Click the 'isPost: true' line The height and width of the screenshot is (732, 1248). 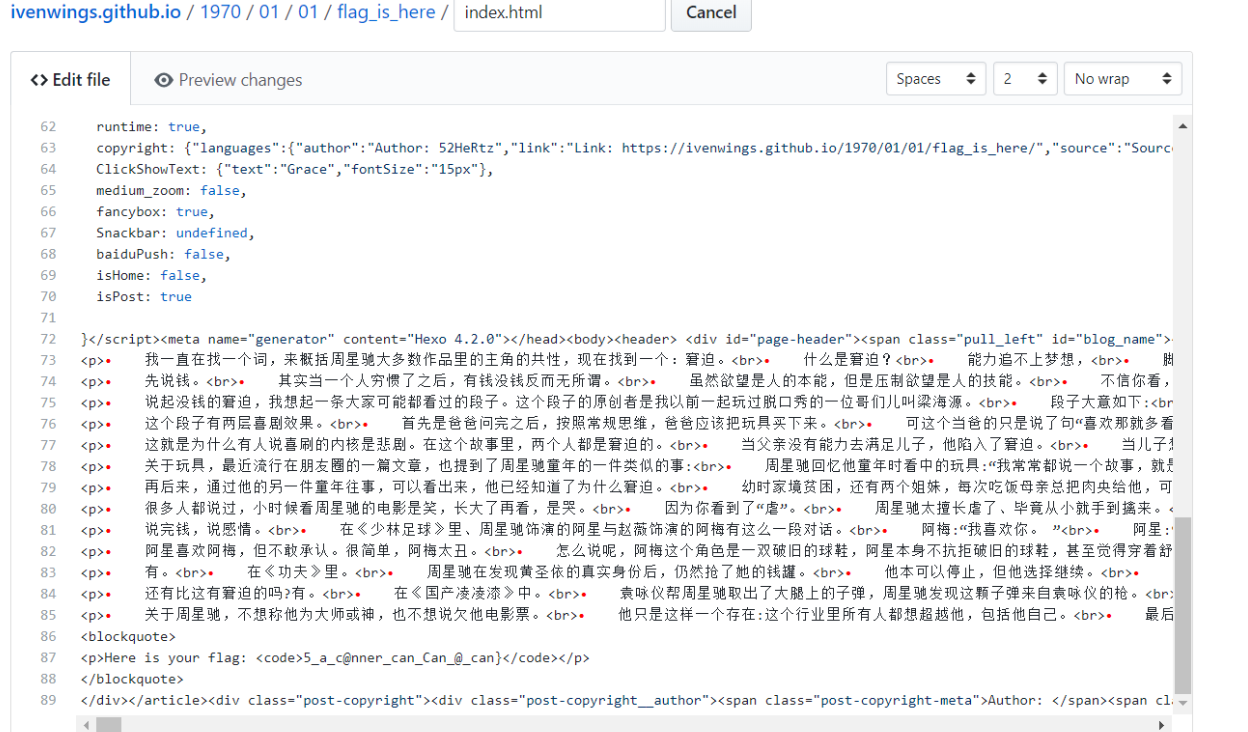tap(144, 296)
